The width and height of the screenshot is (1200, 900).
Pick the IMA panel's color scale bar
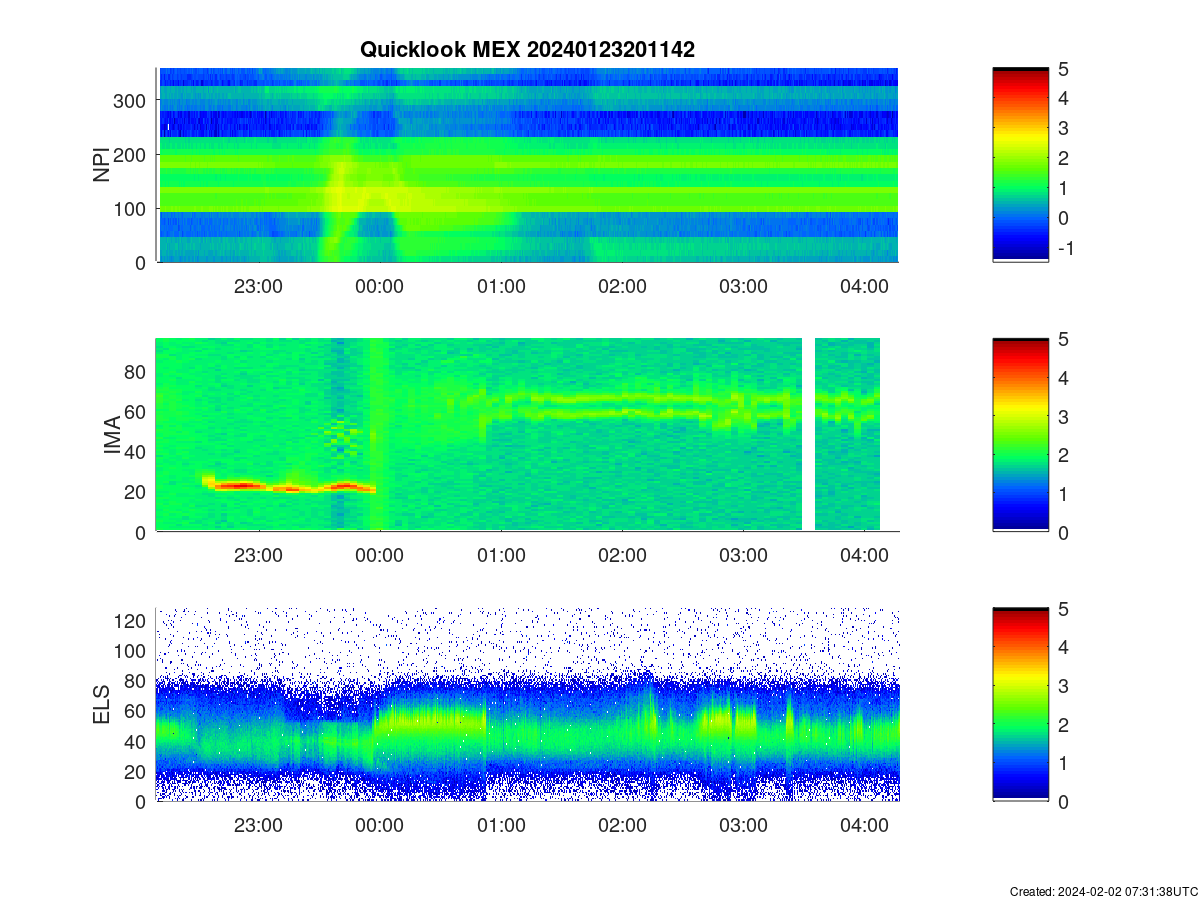tap(1020, 435)
